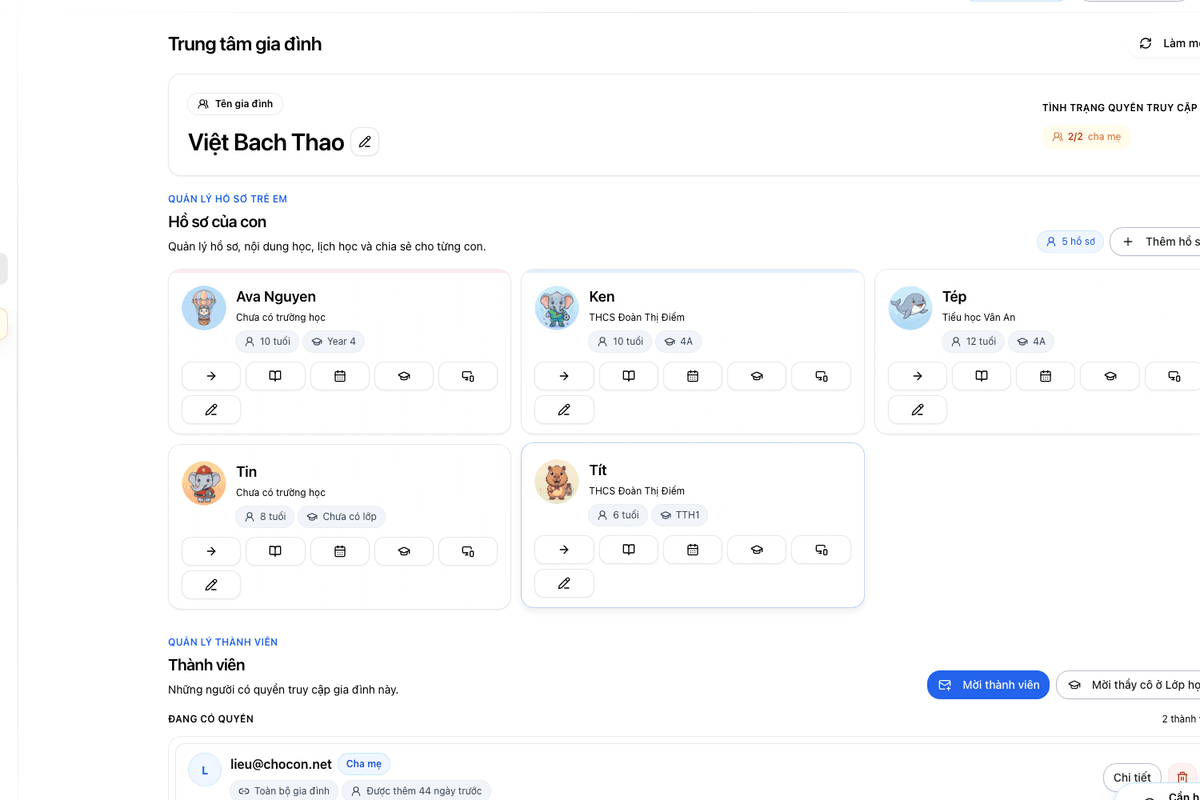Click the Cha mẹ role tag
Screen dimensions: 1200x800
coord(364,764)
